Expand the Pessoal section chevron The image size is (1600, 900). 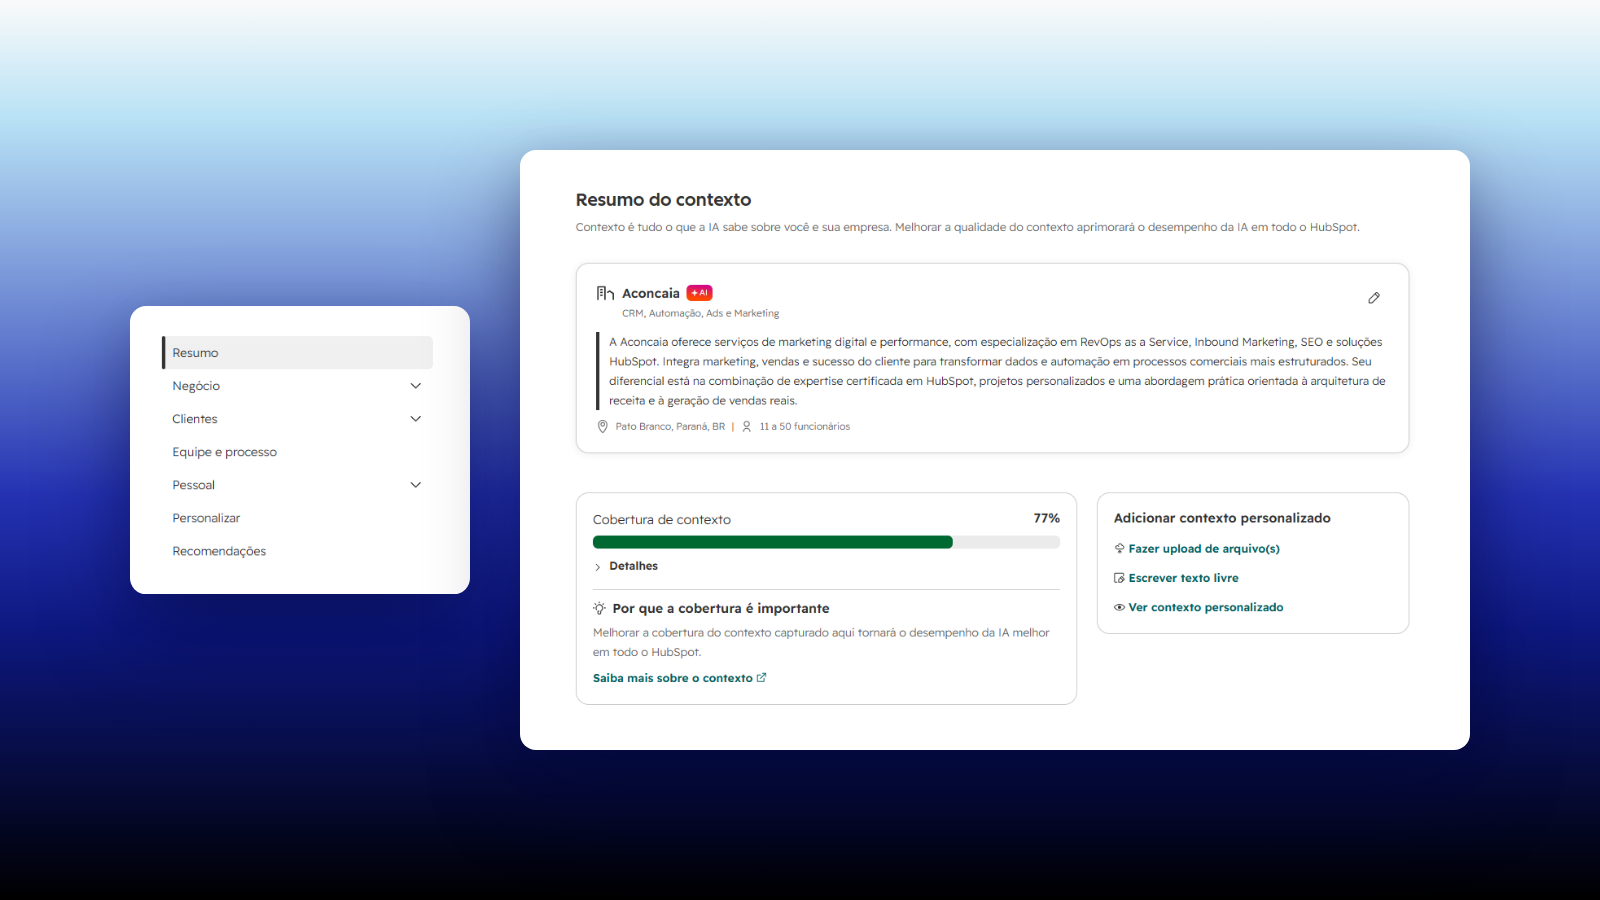click(416, 485)
